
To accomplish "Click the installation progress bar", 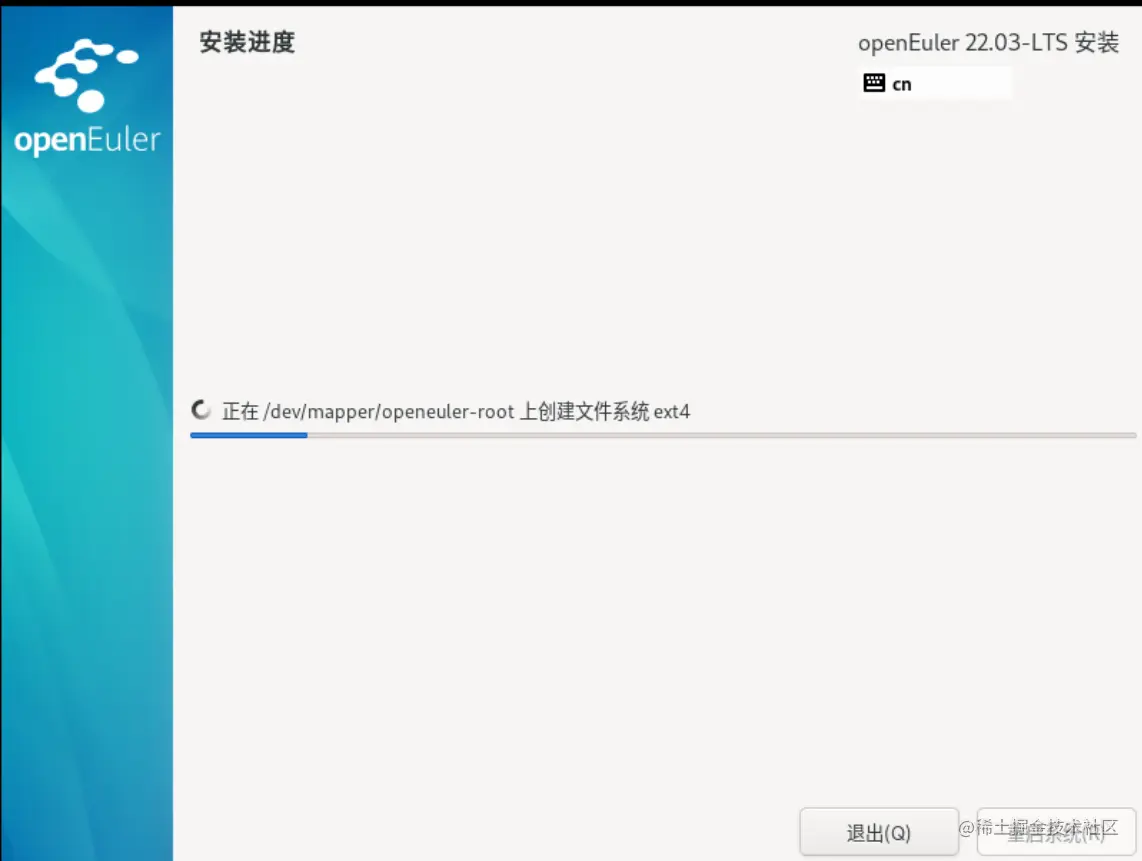I will click(663, 435).
